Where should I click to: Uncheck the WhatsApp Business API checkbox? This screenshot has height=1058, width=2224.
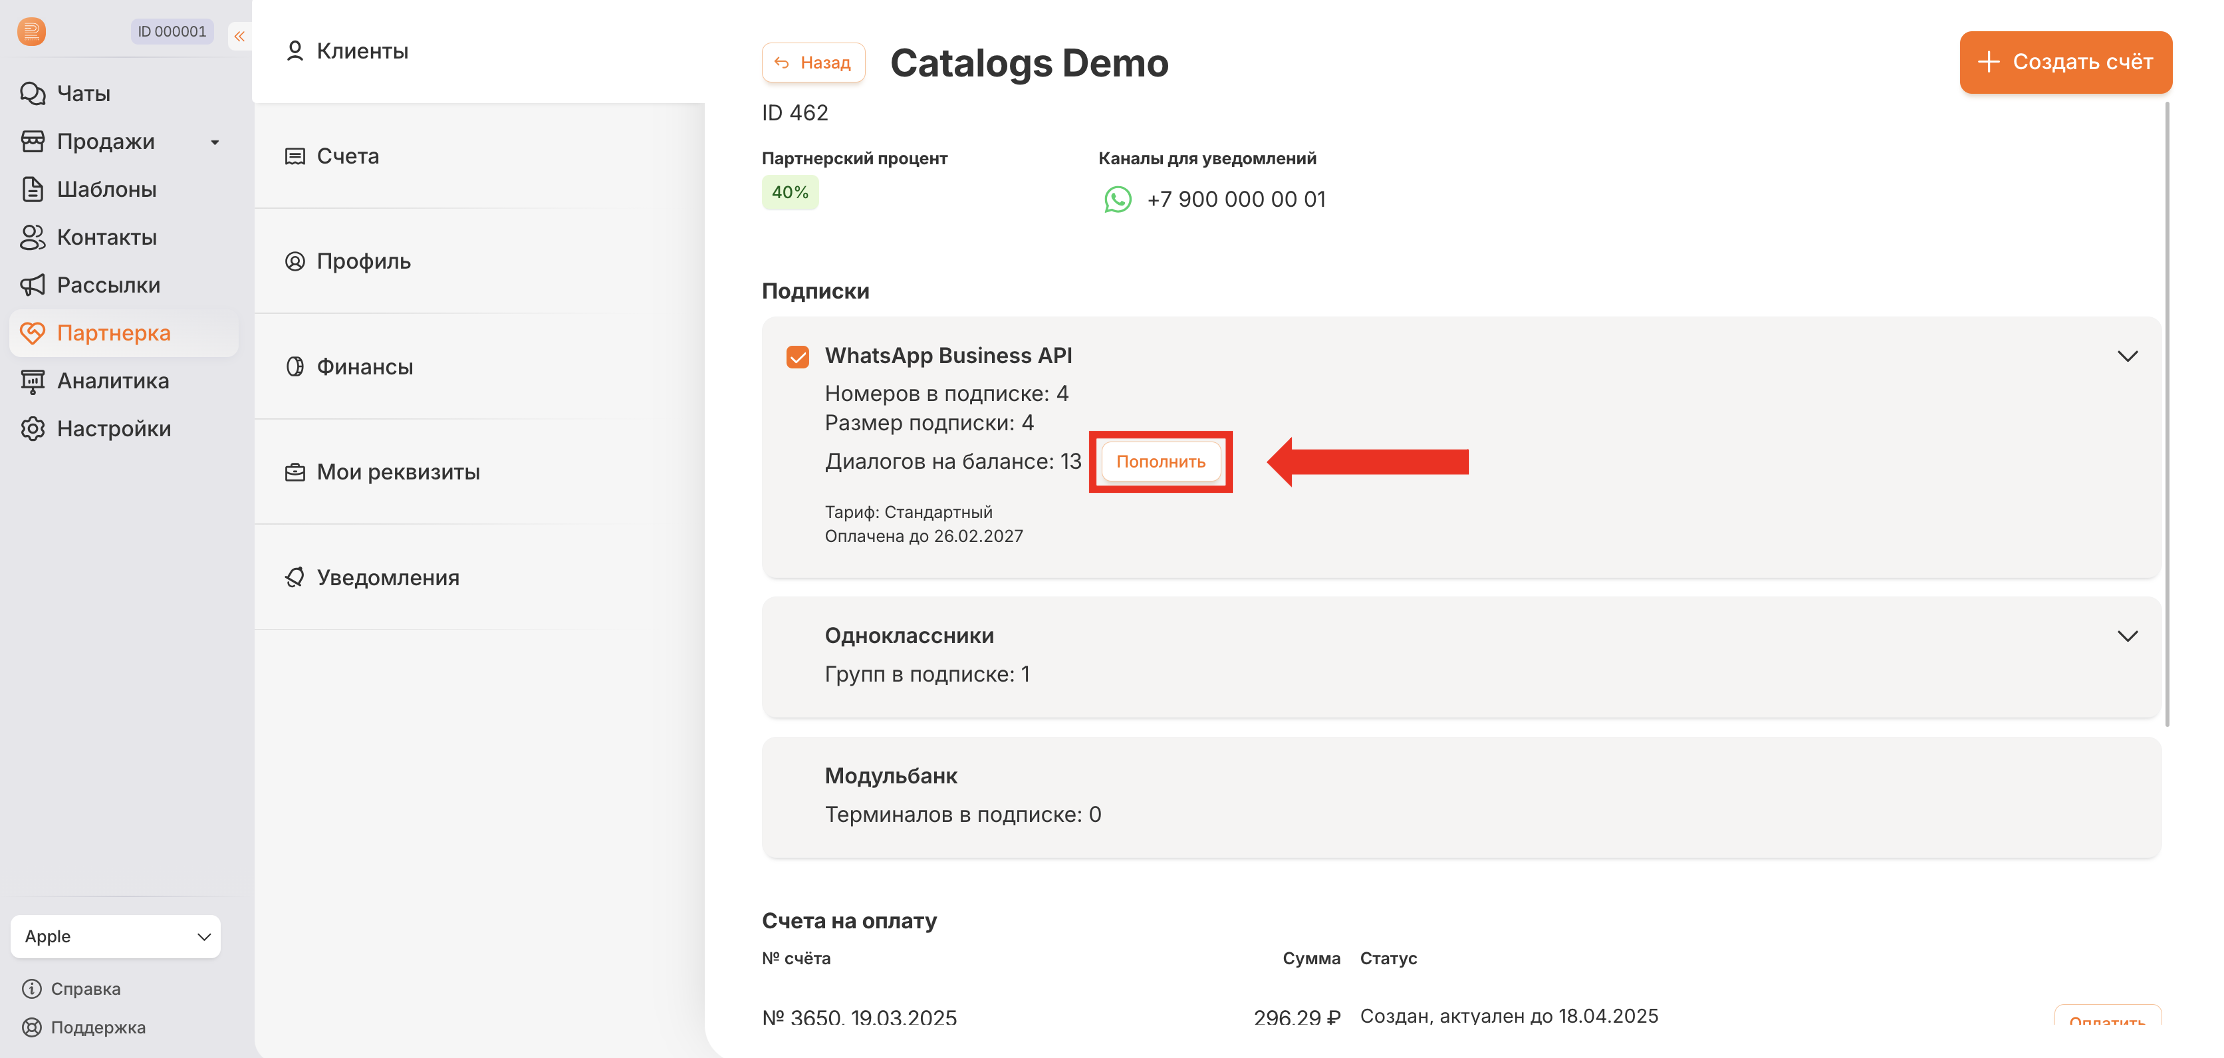[x=798, y=357]
